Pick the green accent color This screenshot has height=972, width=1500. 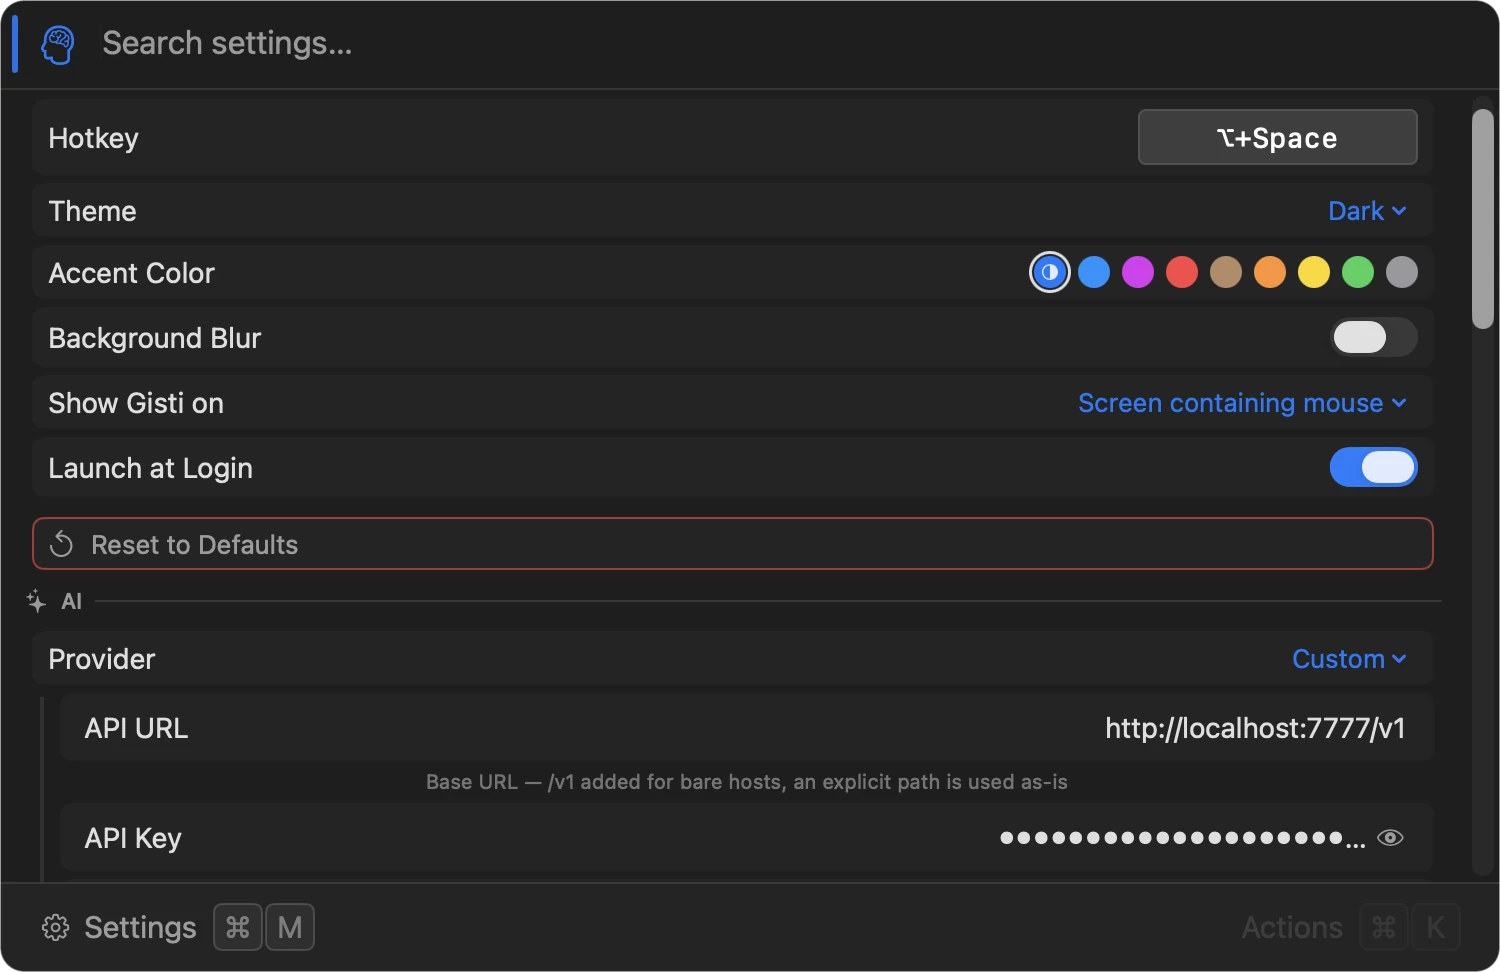click(1358, 272)
